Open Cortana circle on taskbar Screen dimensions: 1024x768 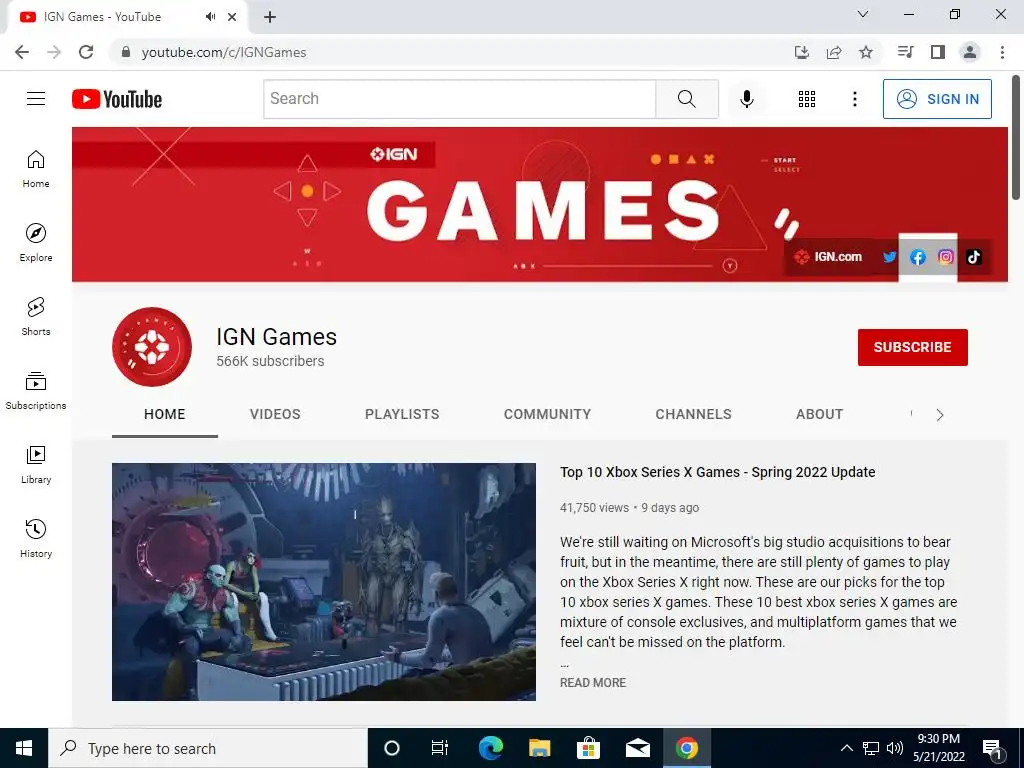coord(392,748)
